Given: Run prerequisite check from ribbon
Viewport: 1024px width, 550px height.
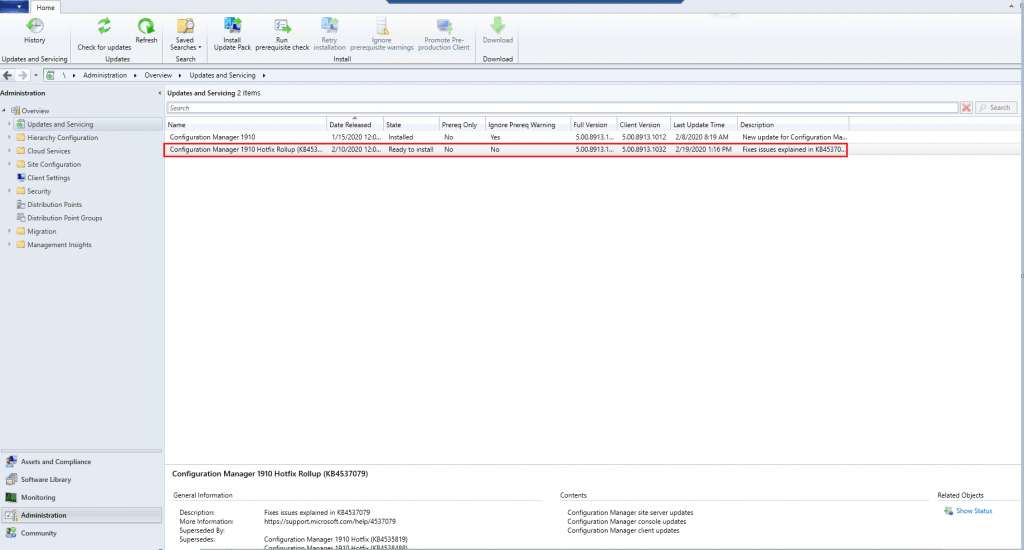Looking at the screenshot, I should tap(282, 33).
